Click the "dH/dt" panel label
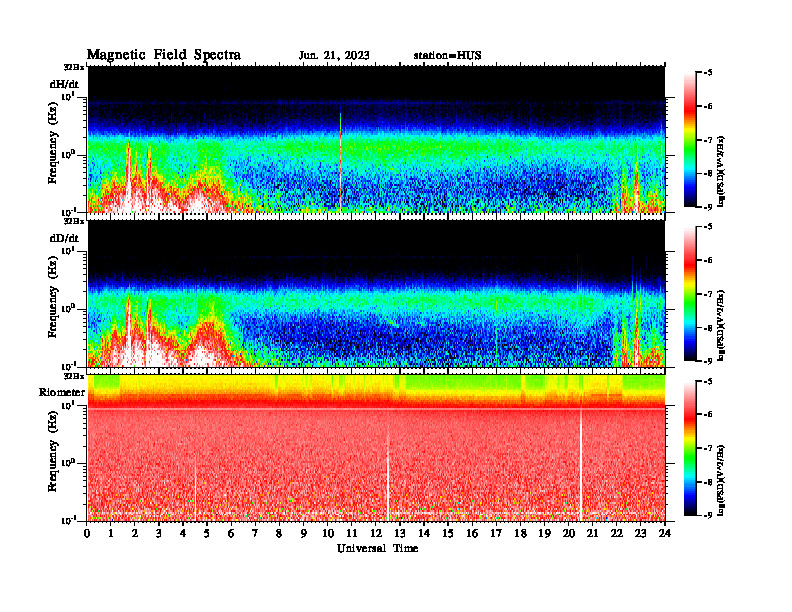The image size is (792, 612). pos(64,84)
